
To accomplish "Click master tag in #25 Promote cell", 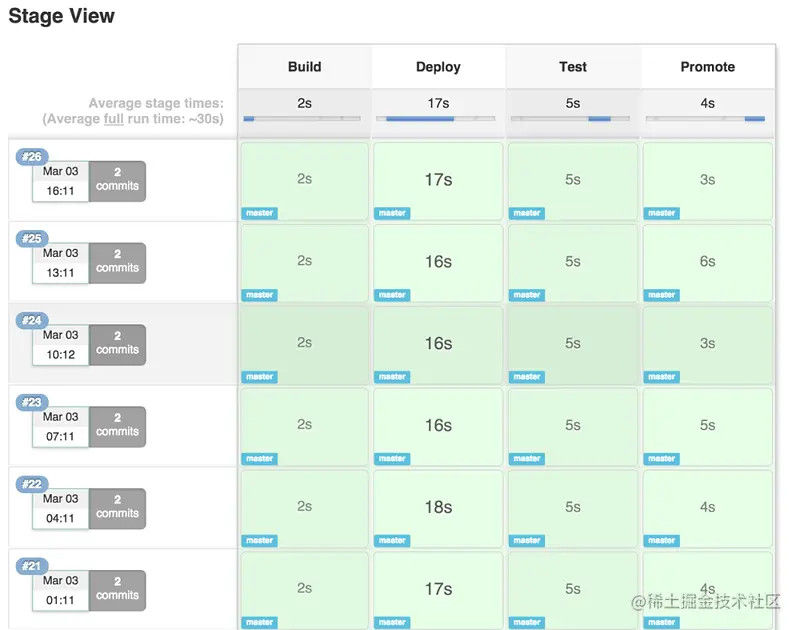I will [x=661, y=295].
